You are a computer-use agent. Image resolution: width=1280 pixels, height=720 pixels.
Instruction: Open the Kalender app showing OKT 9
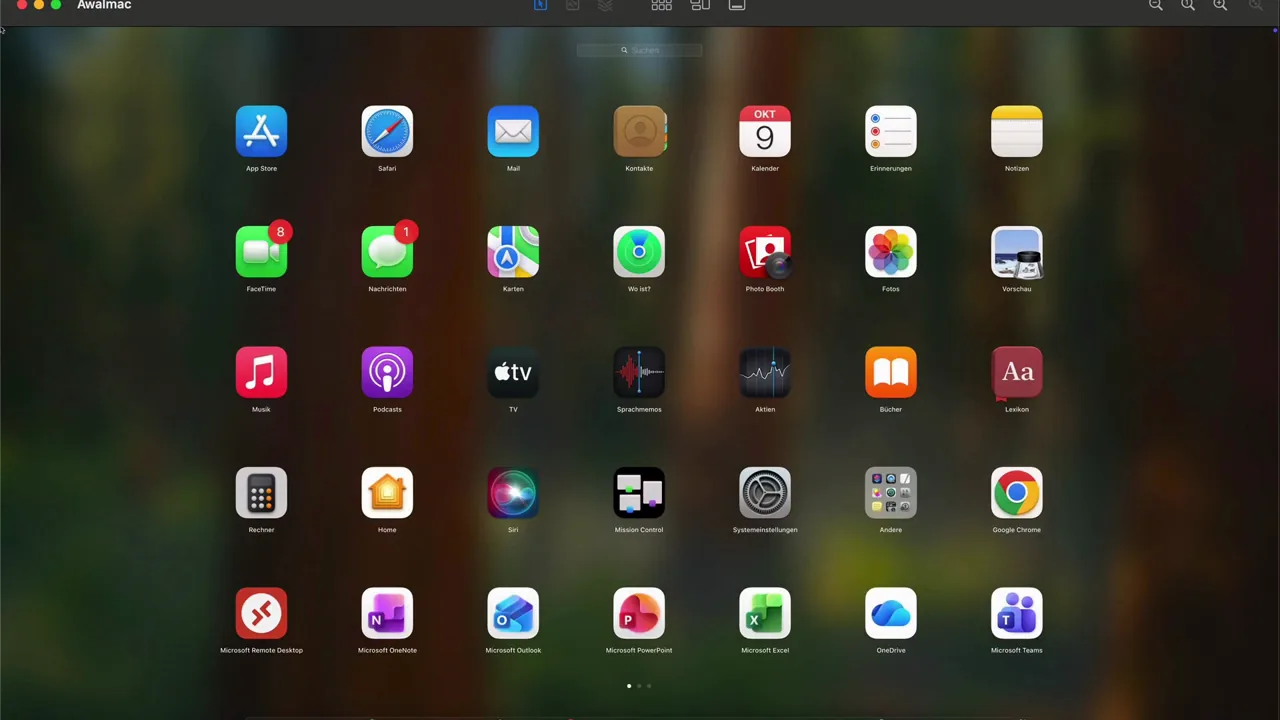click(765, 132)
